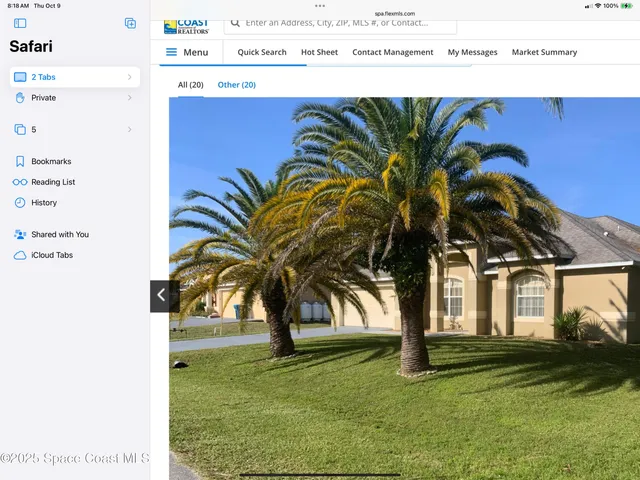This screenshot has width=640, height=480.
Task: Expand the 2 Tabs group chevron
Action: [129, 77]
